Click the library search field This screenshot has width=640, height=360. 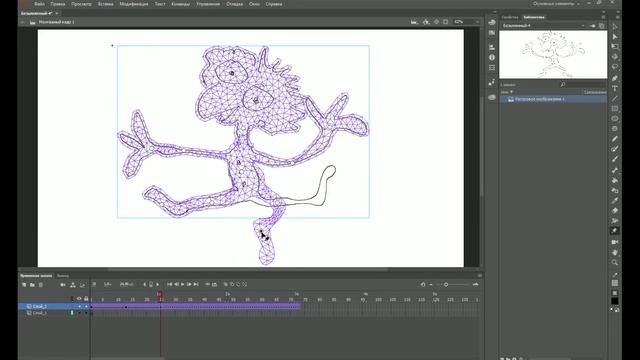583,84
